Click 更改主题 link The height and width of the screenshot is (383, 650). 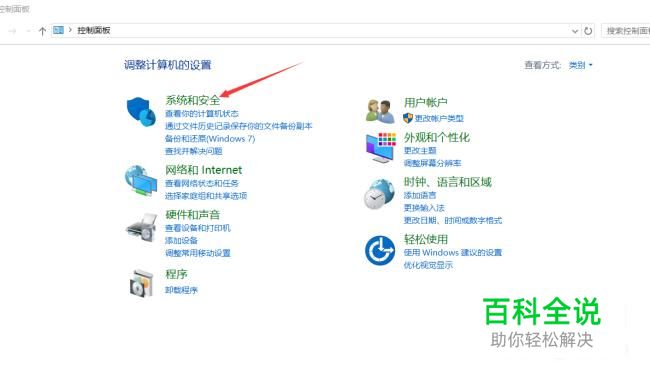420,150
